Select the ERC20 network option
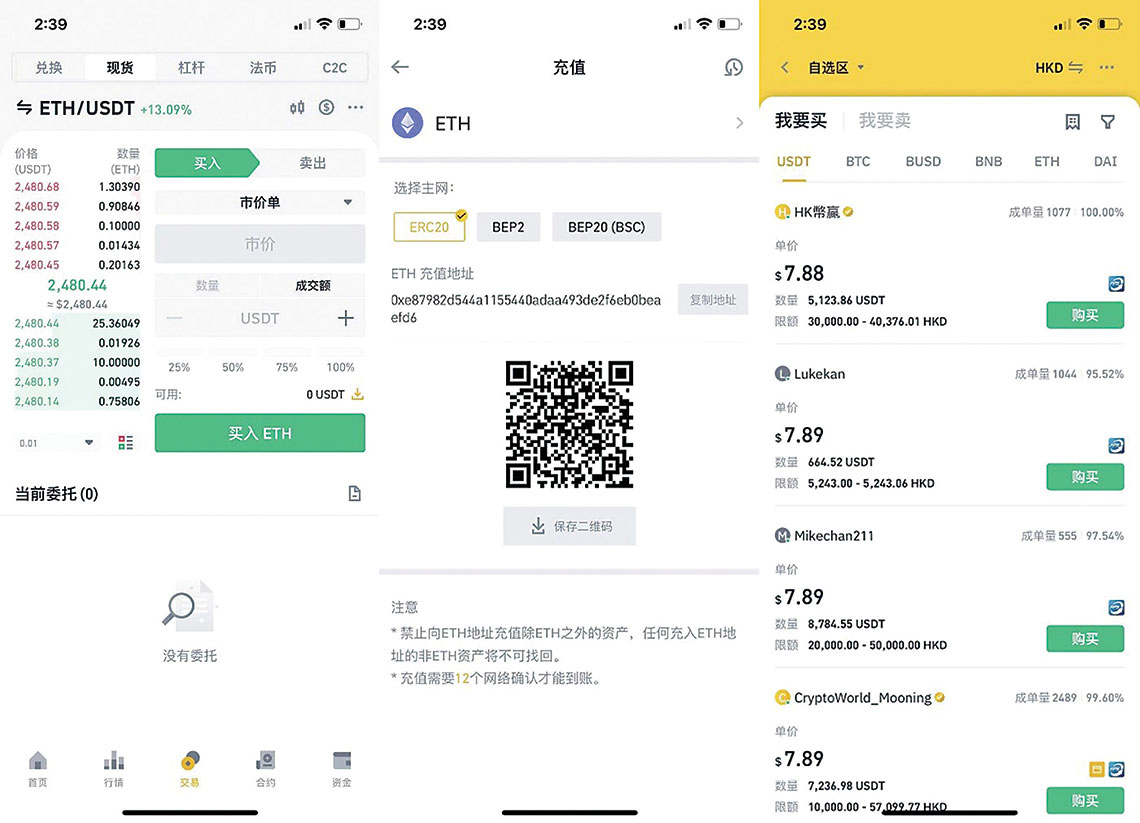 [429, 227]
